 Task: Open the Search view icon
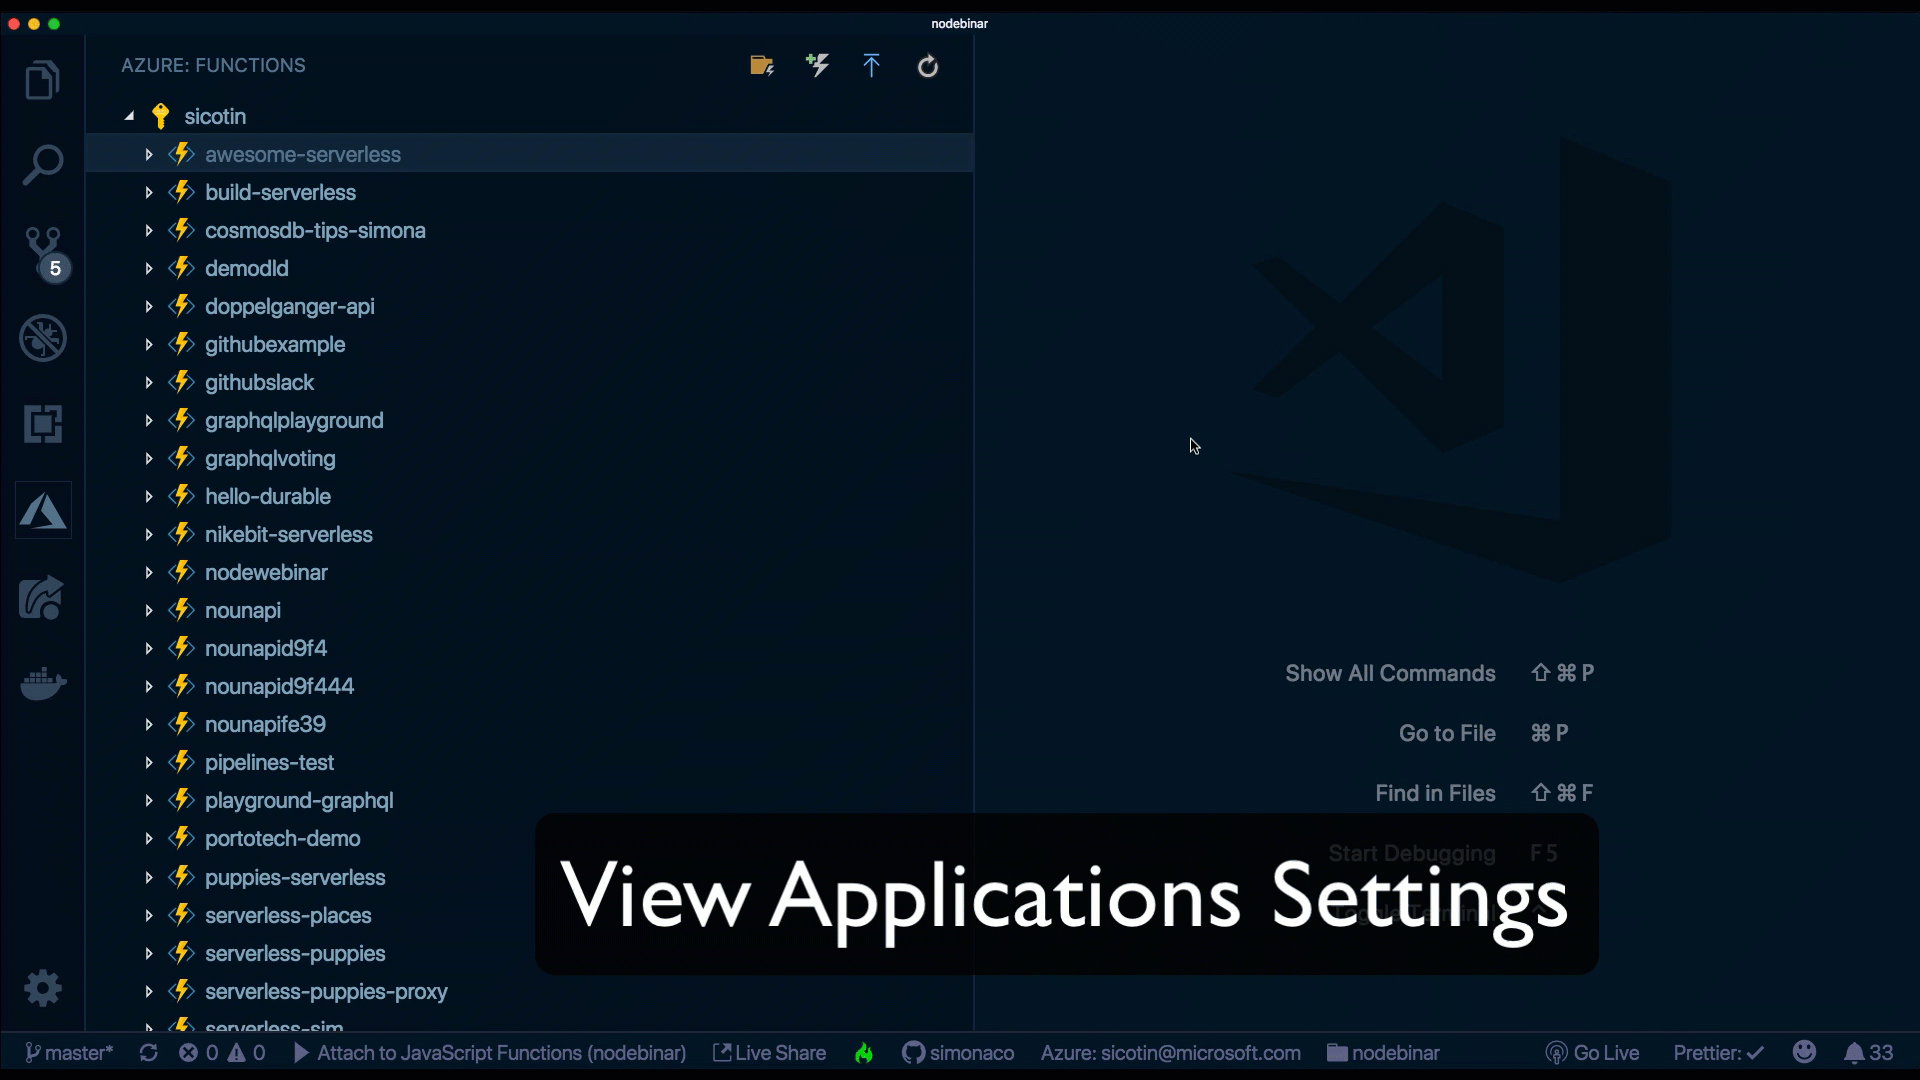coord(42,165)
